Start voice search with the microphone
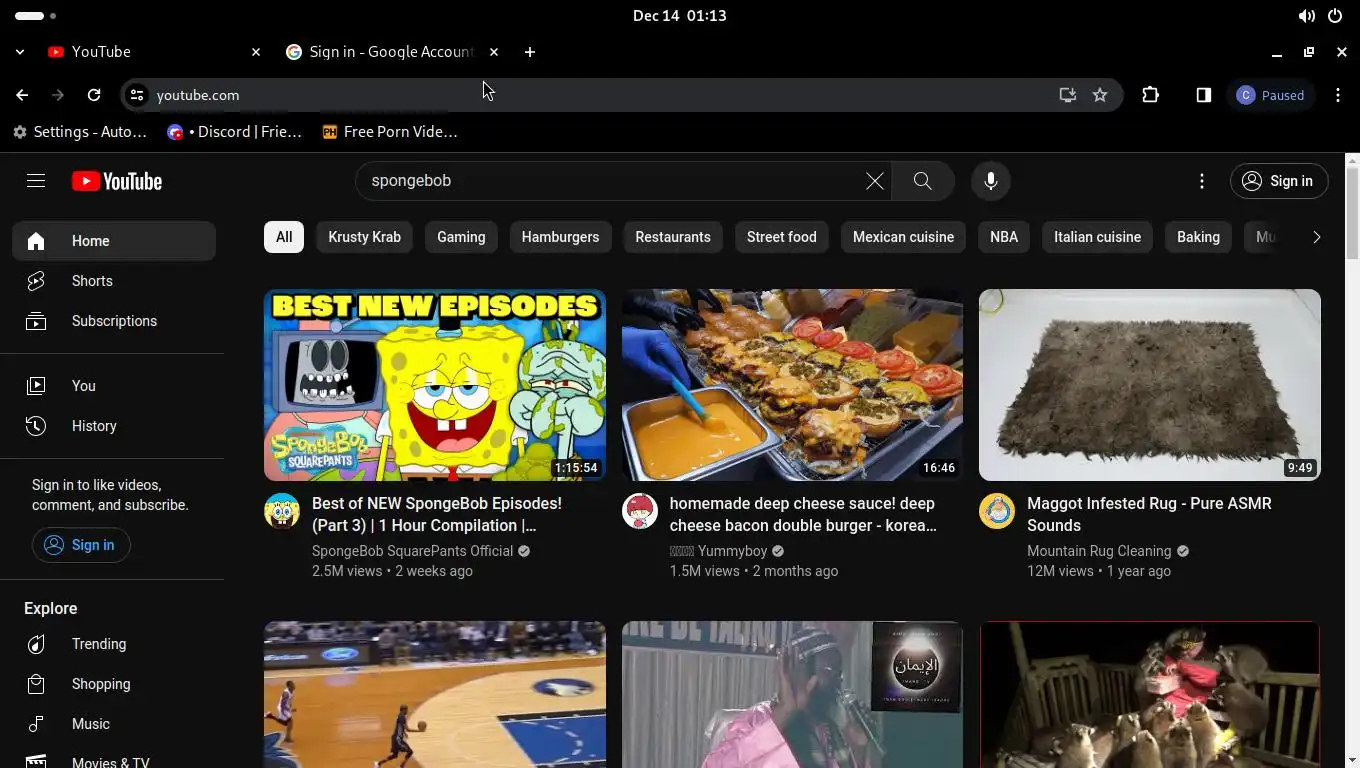The height and width of the screenshot is (768, 1360). click(x=990, y=181)
